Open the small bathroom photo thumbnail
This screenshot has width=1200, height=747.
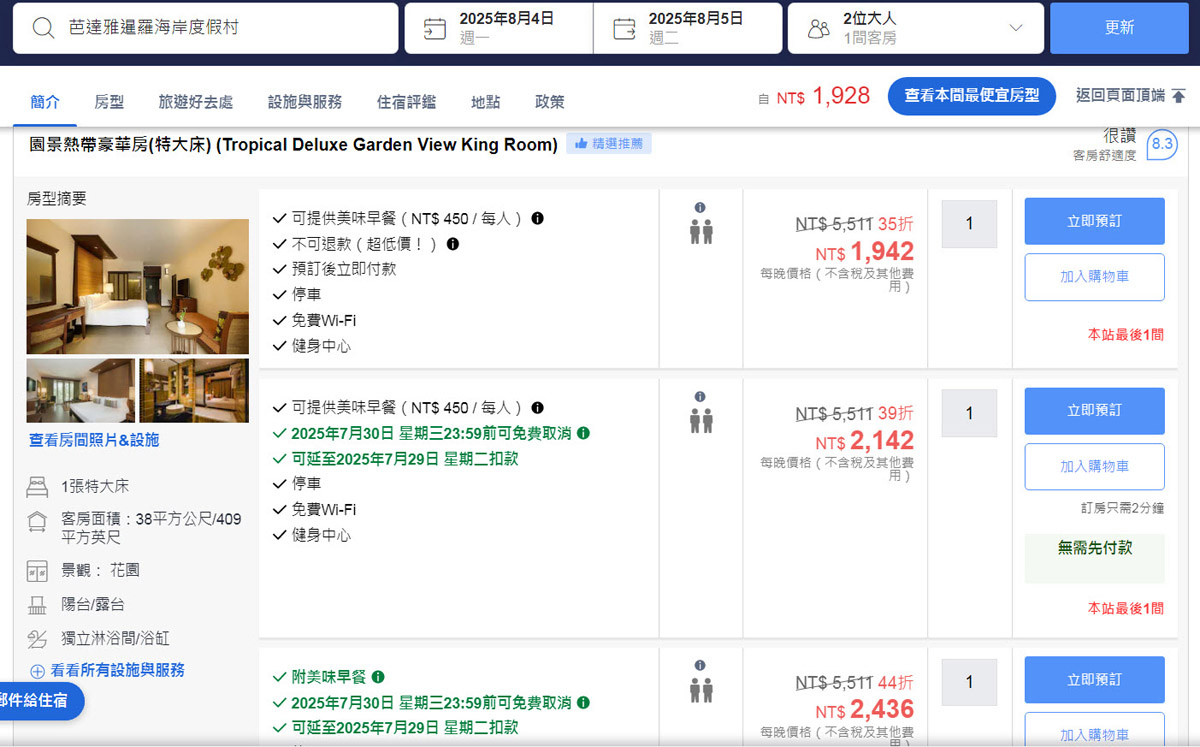(x=194, y=390)
